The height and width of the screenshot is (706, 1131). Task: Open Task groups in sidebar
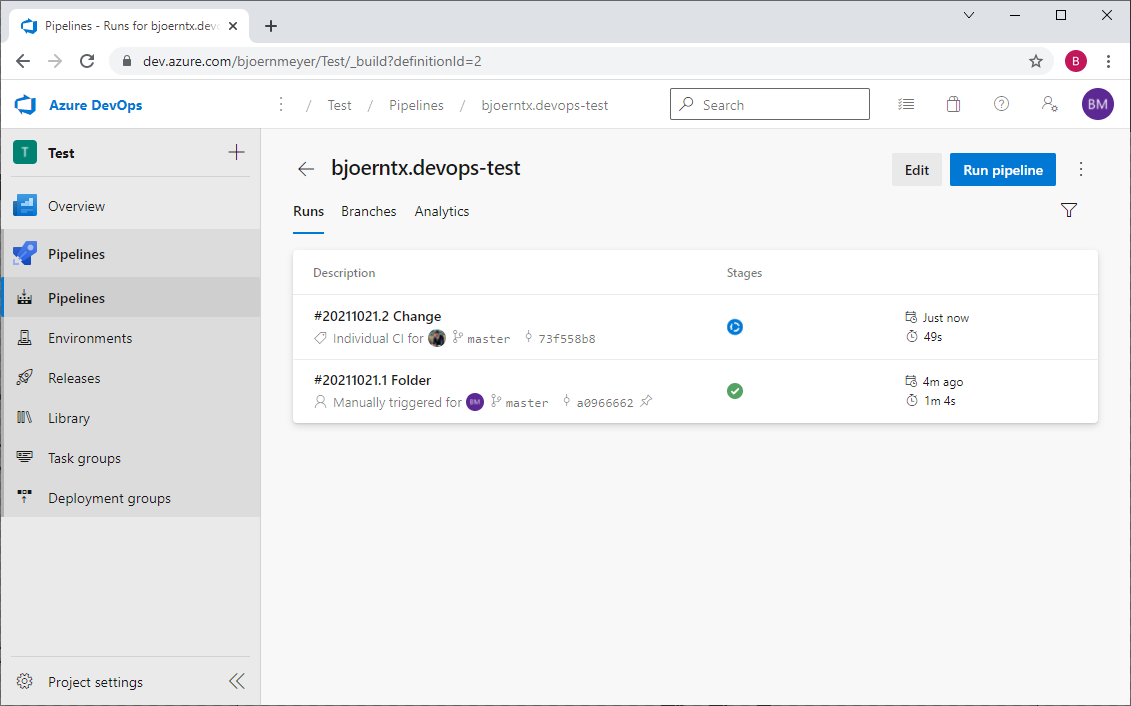[x=131, y=458]
